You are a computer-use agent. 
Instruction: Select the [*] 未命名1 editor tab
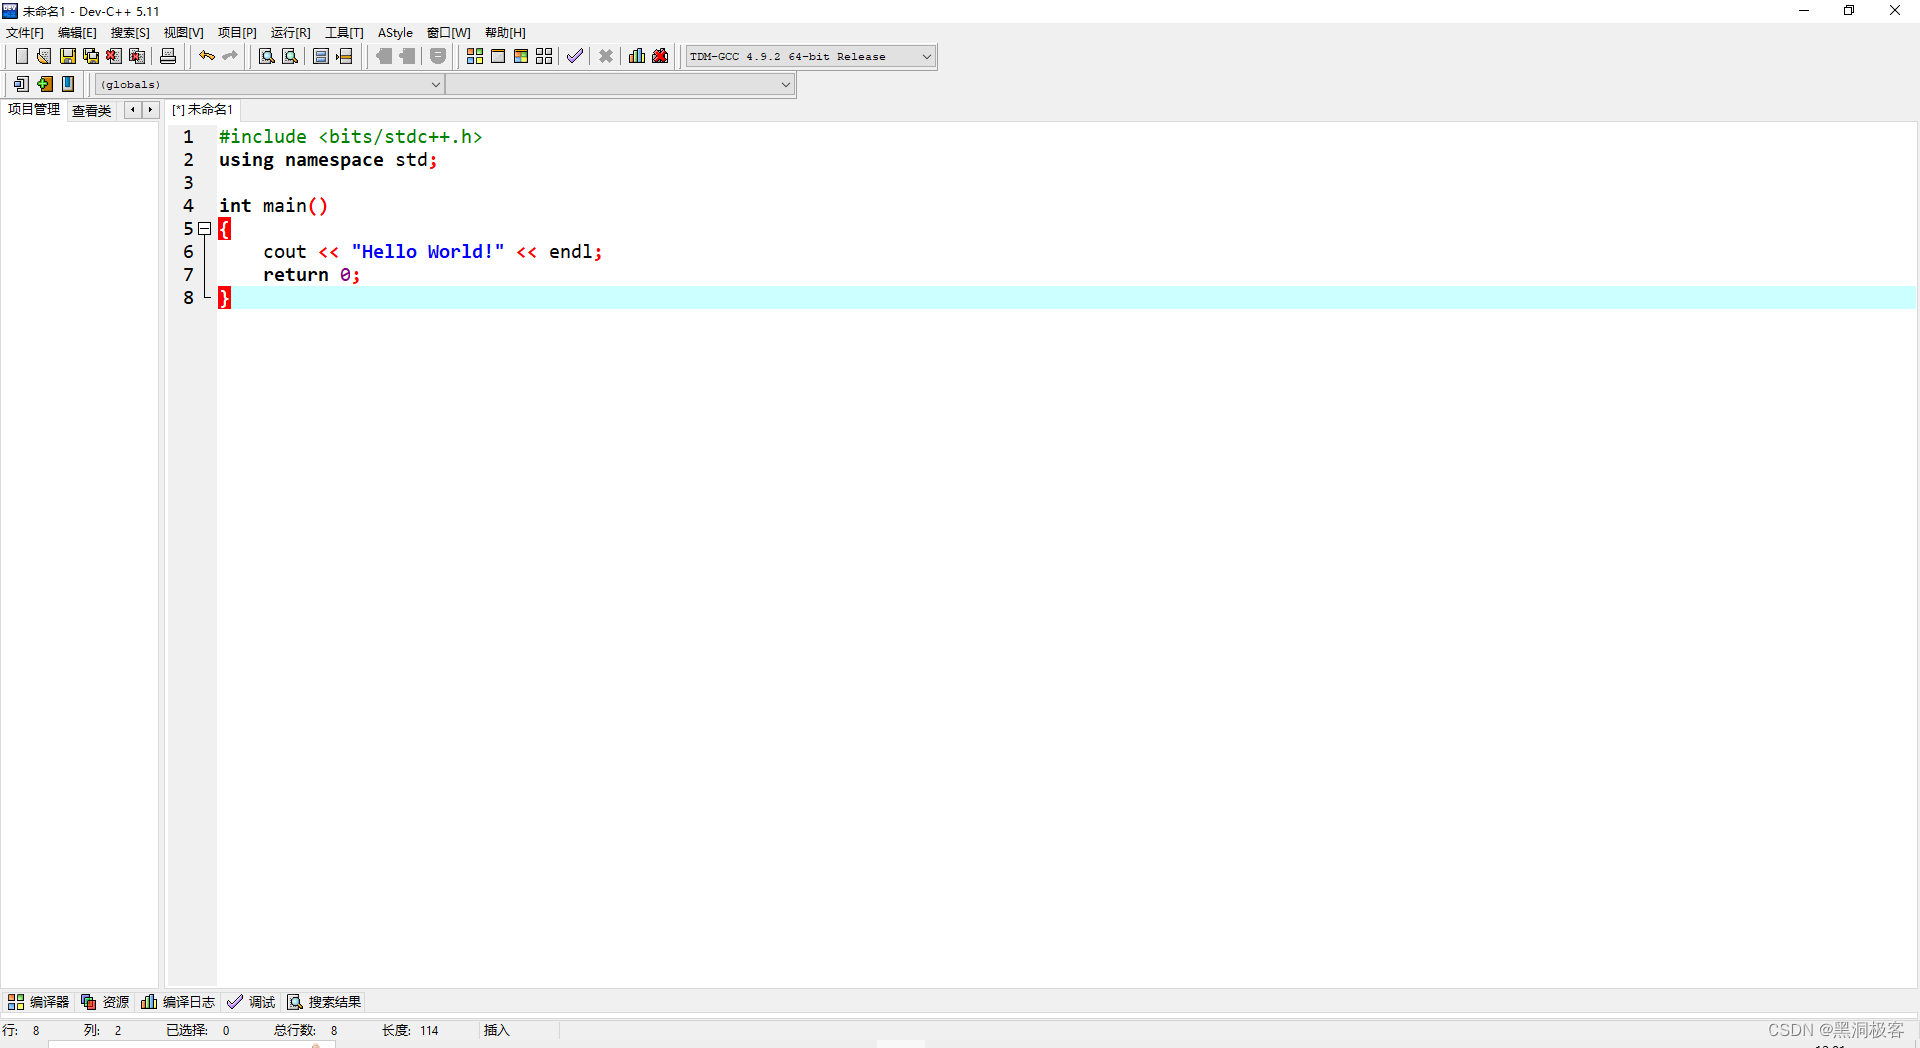(202, 109)
